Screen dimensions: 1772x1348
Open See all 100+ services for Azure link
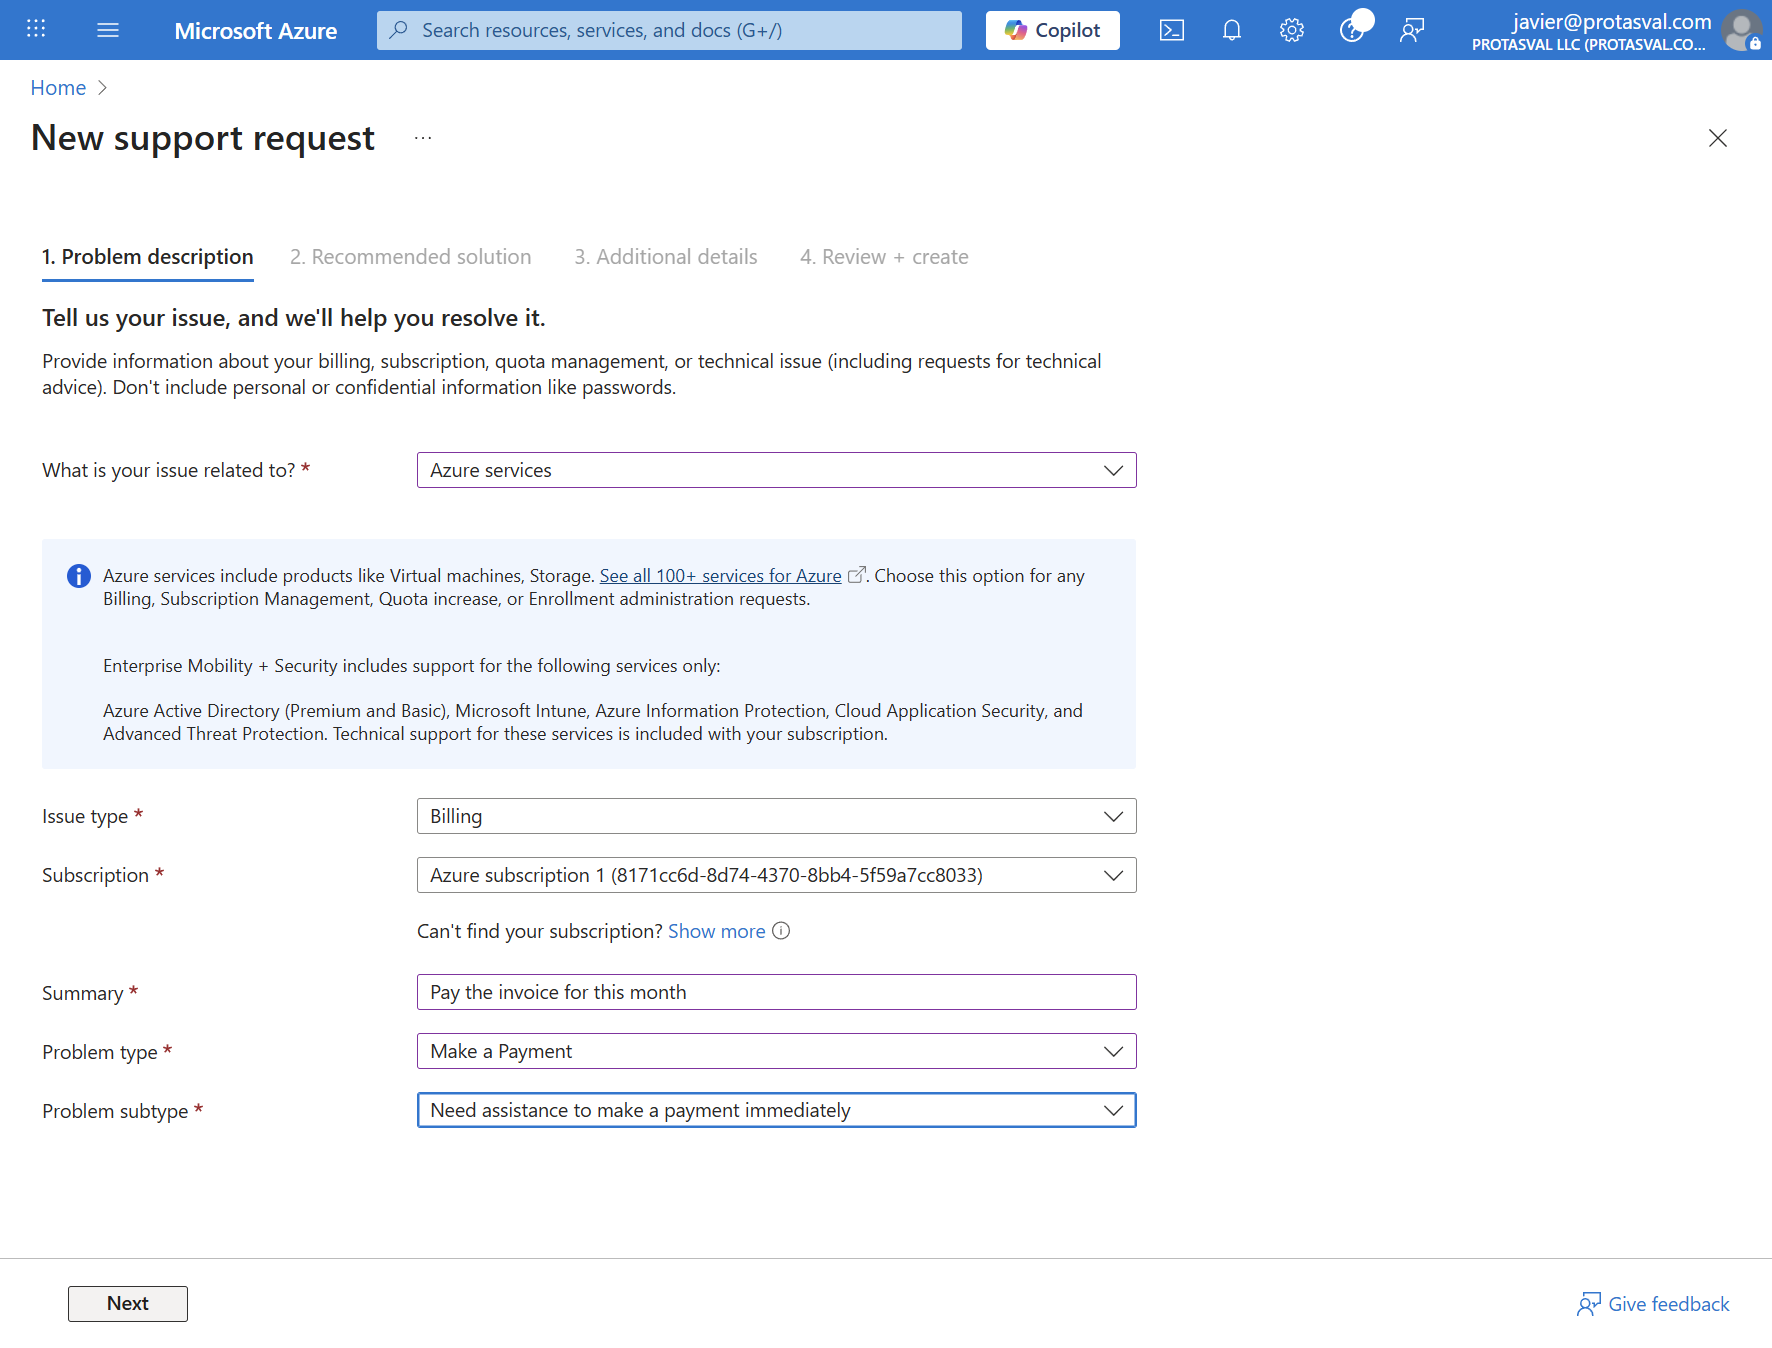(721, 576)
